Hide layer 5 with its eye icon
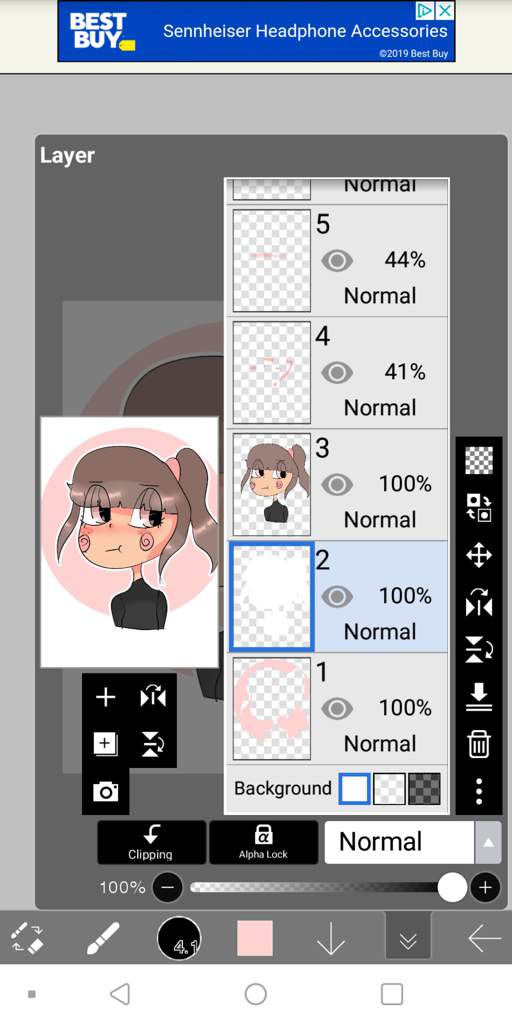 (337, 261)
